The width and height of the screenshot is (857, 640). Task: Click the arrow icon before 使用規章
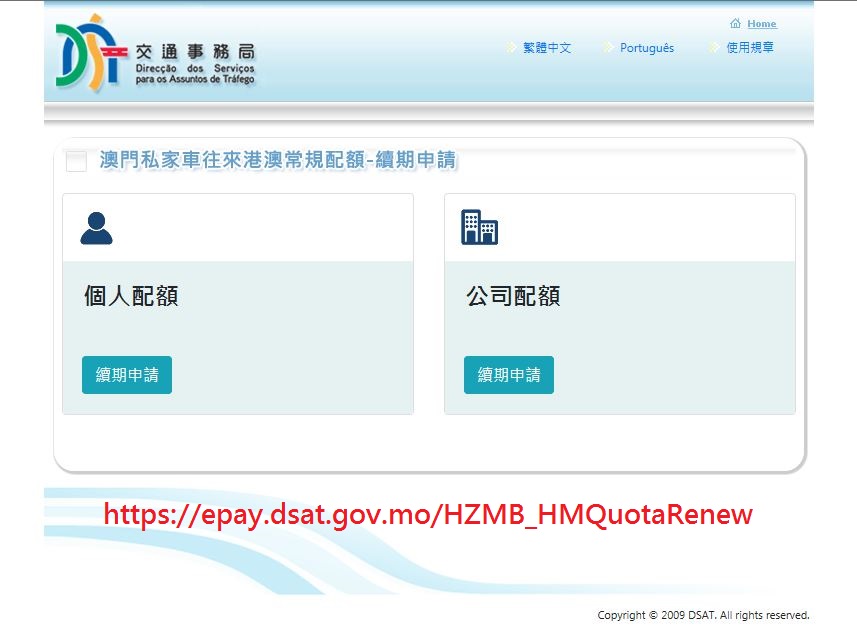pos(714,48)
